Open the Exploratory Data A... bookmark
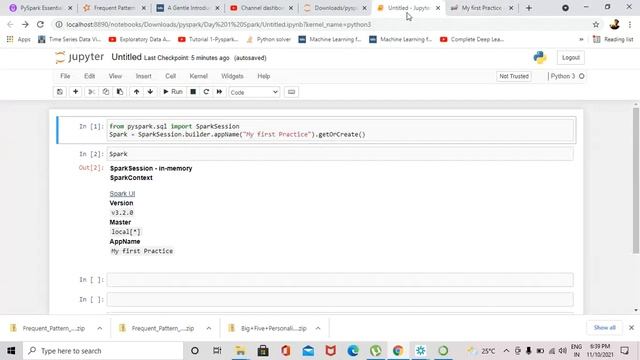Screen dimensions: 640x360 (140, 39)
